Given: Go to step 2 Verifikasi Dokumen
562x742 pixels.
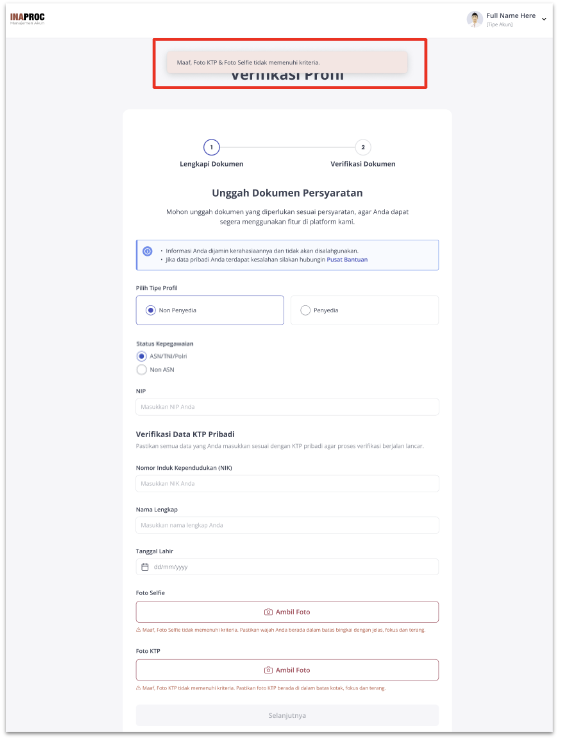Looking at the screenshot, I should (363, 147).
